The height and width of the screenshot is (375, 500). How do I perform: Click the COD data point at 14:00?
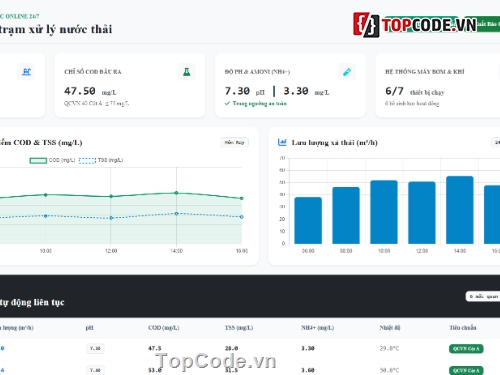[176, 193]
